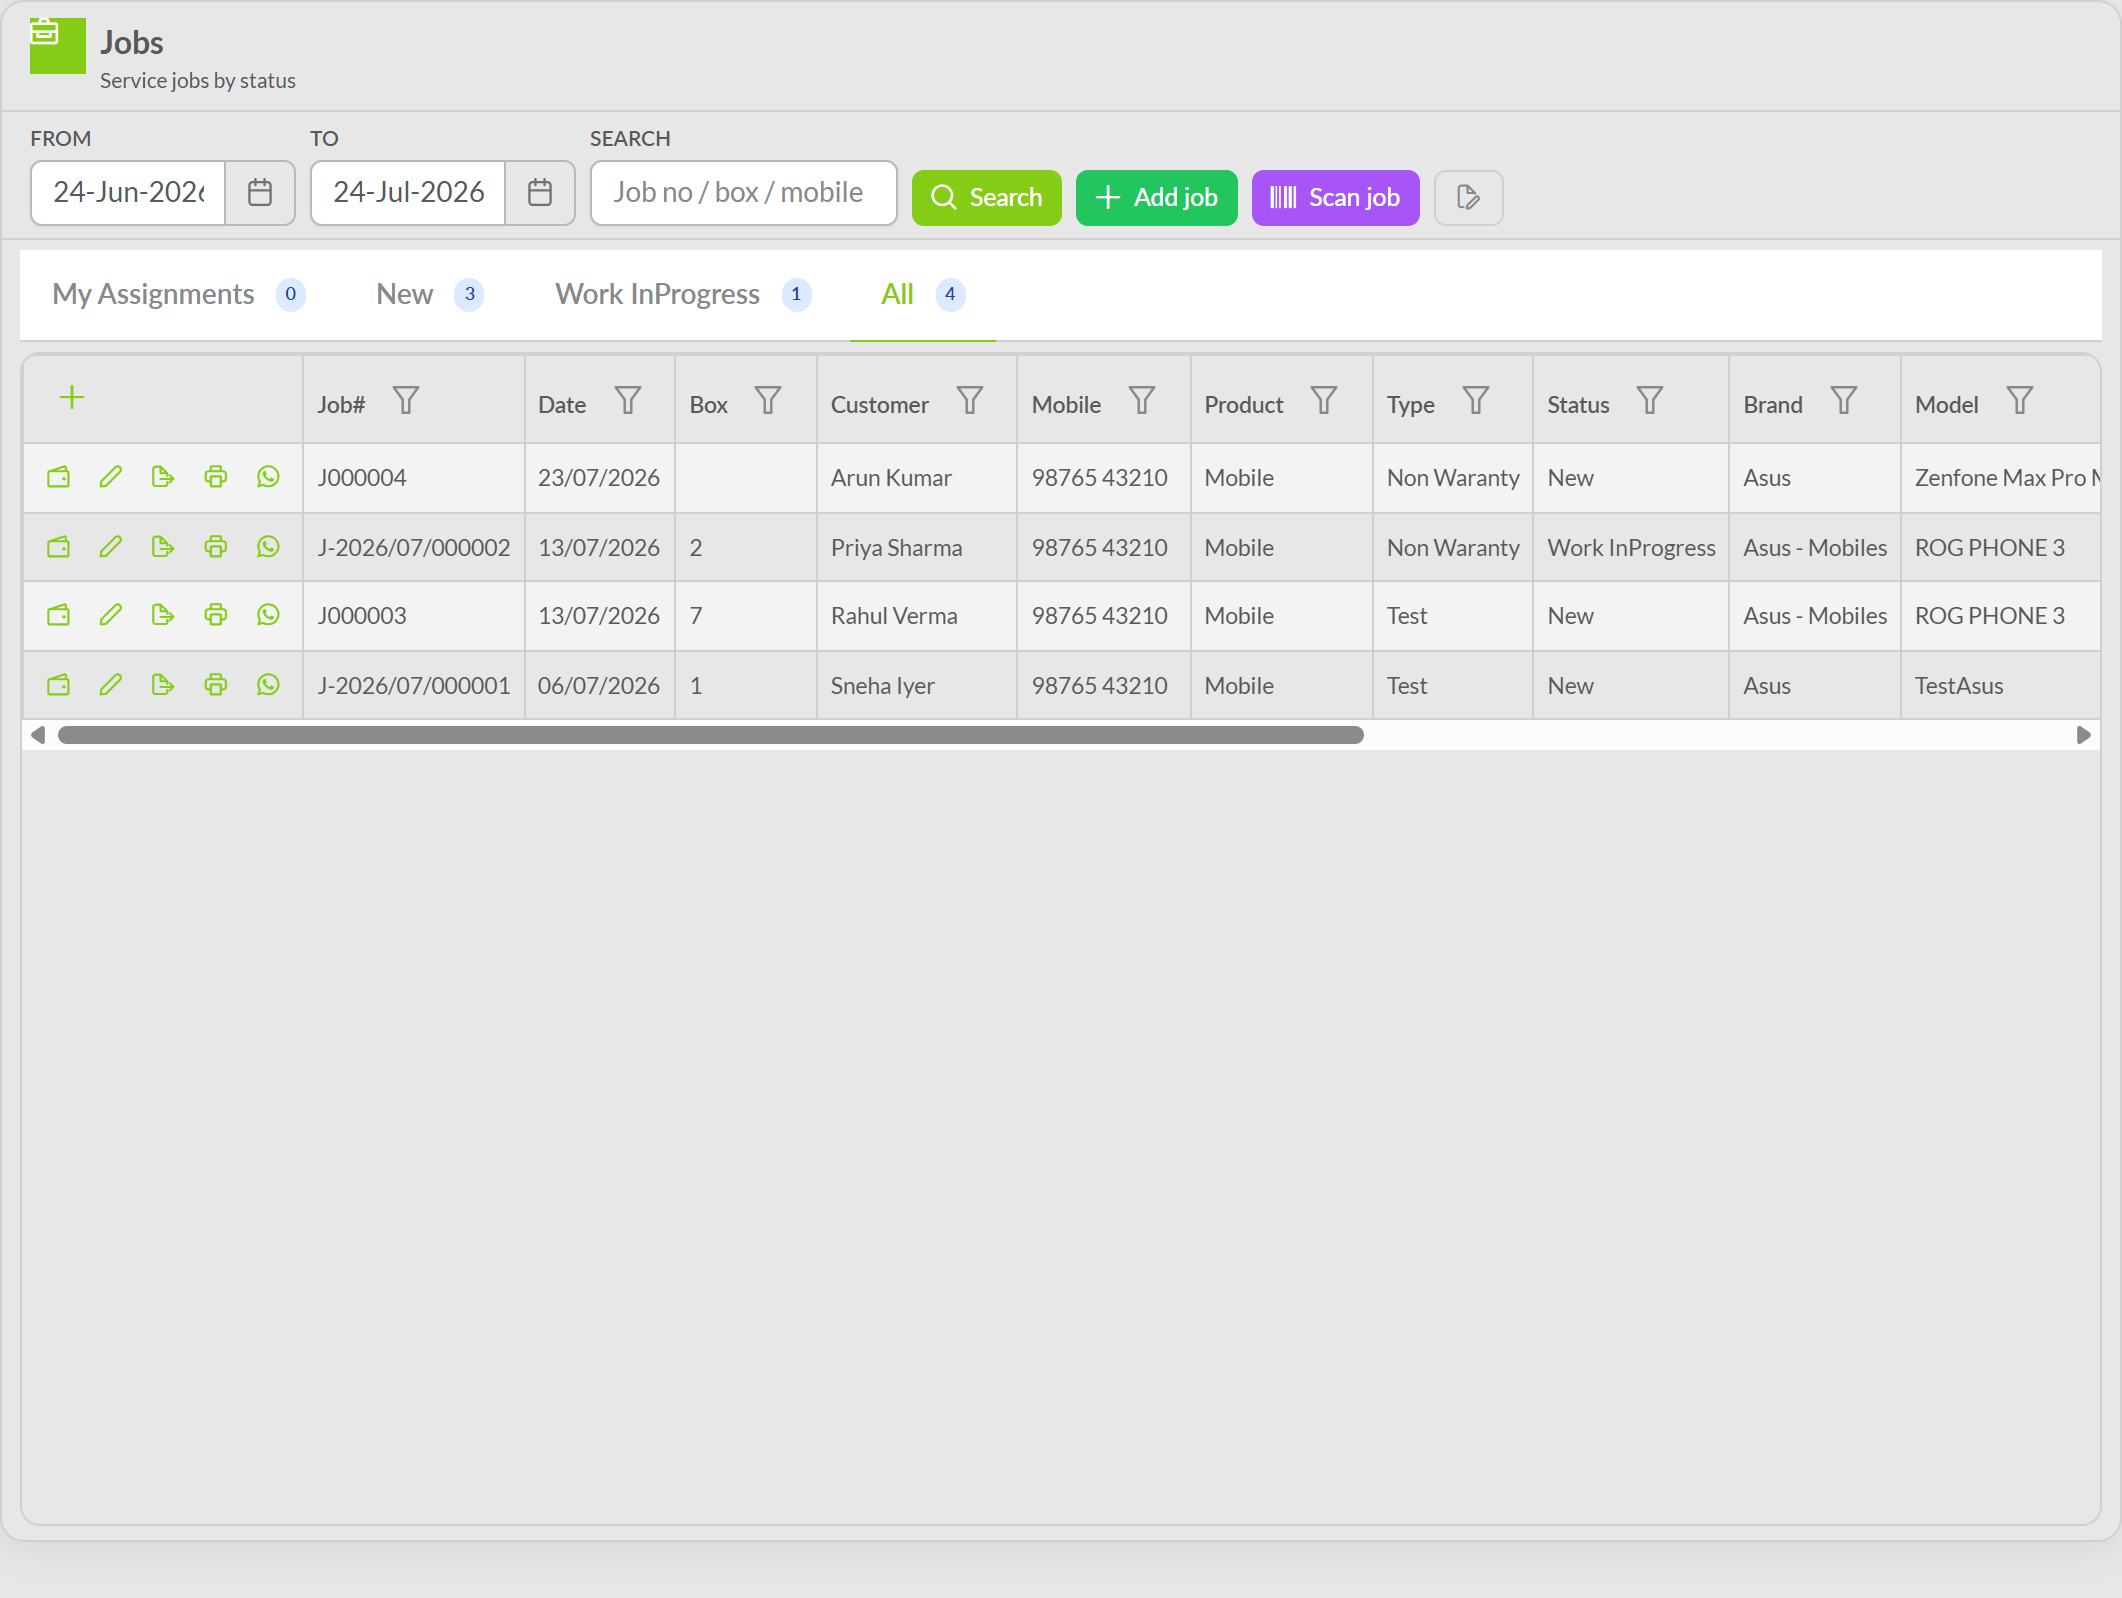Click the export icon button beside Scan job

coord(1468,197)
